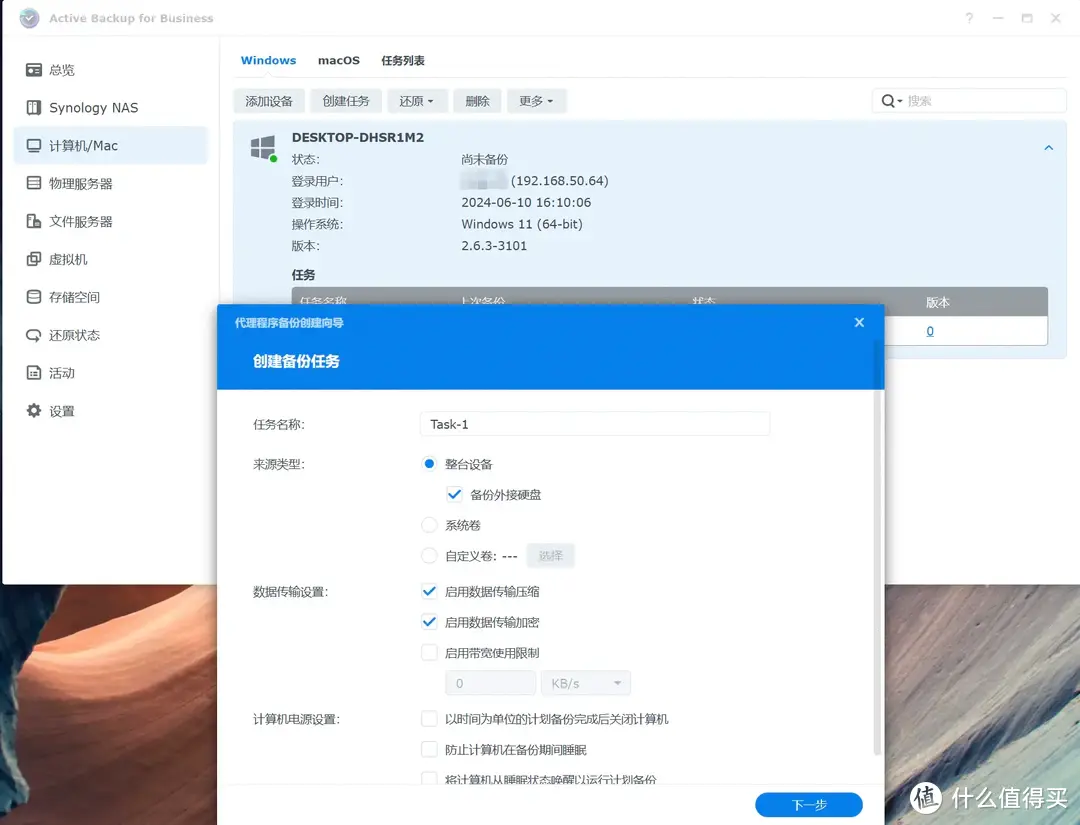Image resolution: width=1080 pixels, height=825 pixels.
Task: Open the KB/s unit dropdown
Action: click(585, 682)
